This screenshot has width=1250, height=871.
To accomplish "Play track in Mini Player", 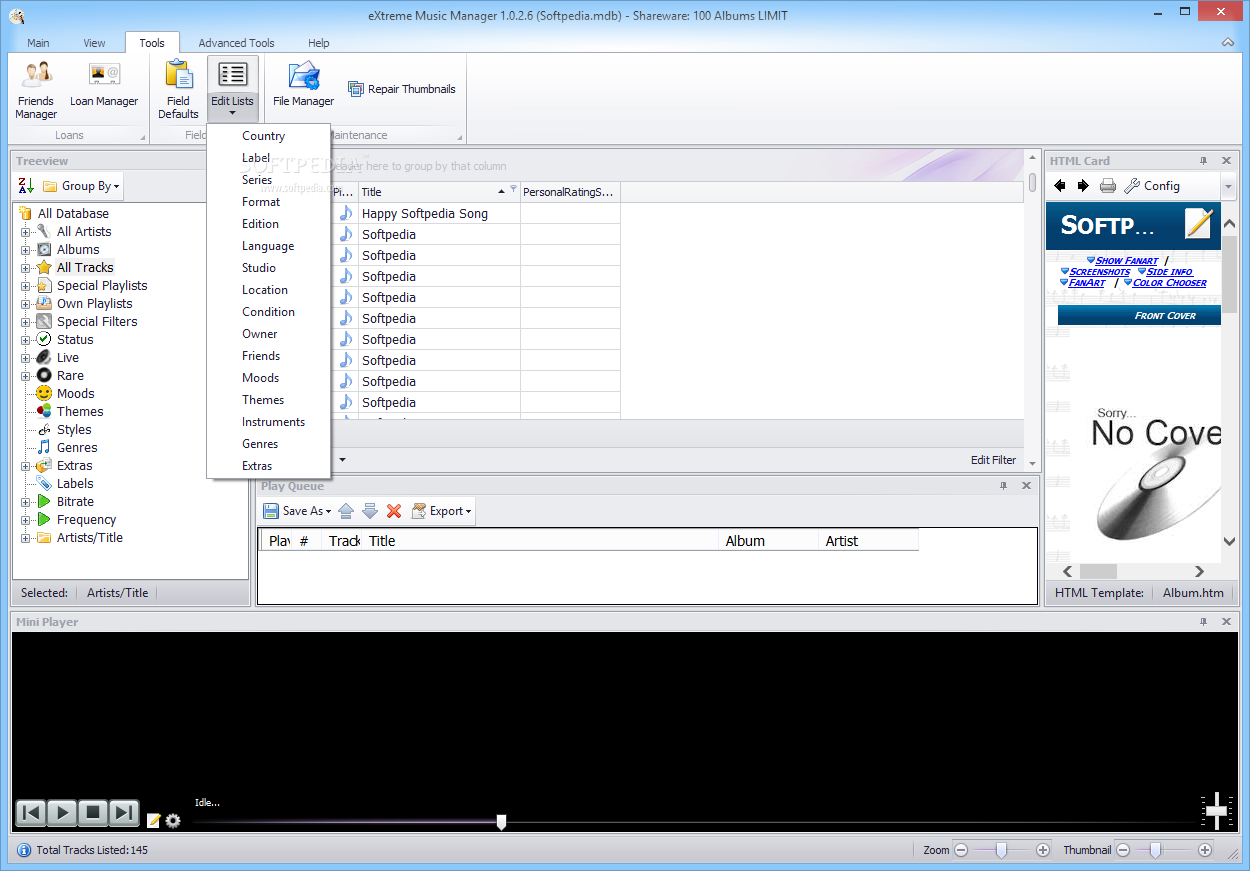I will 62,813.
